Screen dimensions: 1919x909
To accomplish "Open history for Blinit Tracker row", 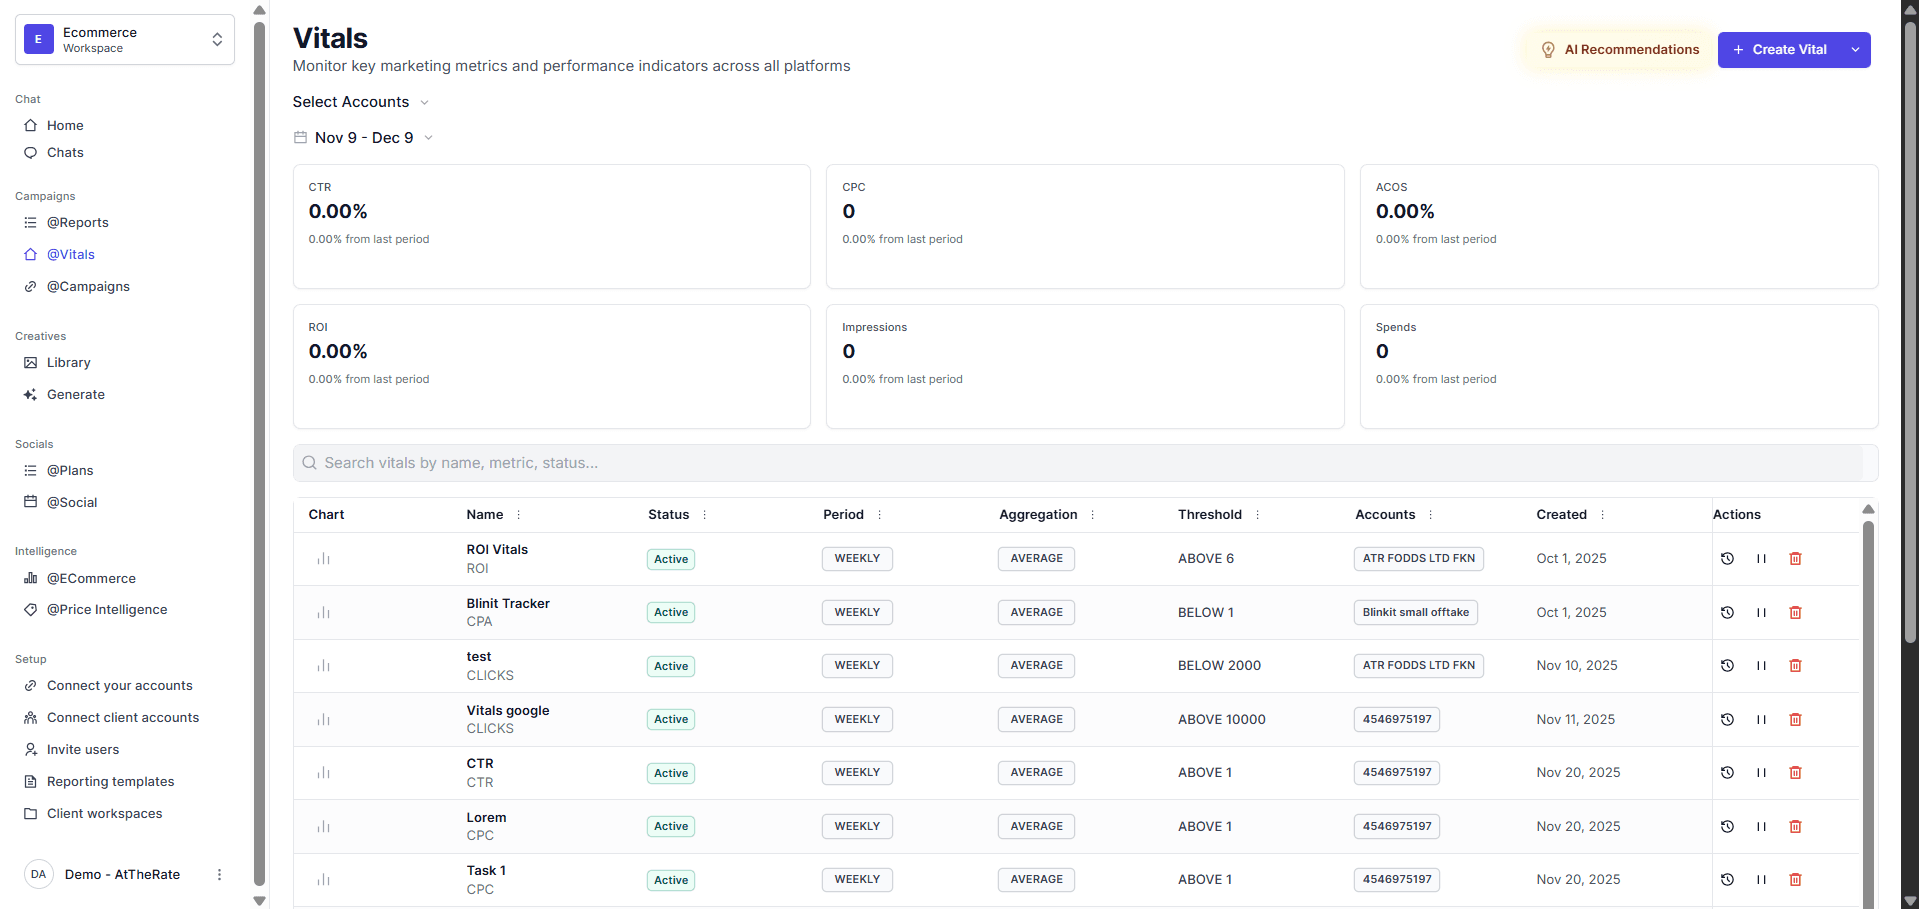I will [x=1727, y=613].
